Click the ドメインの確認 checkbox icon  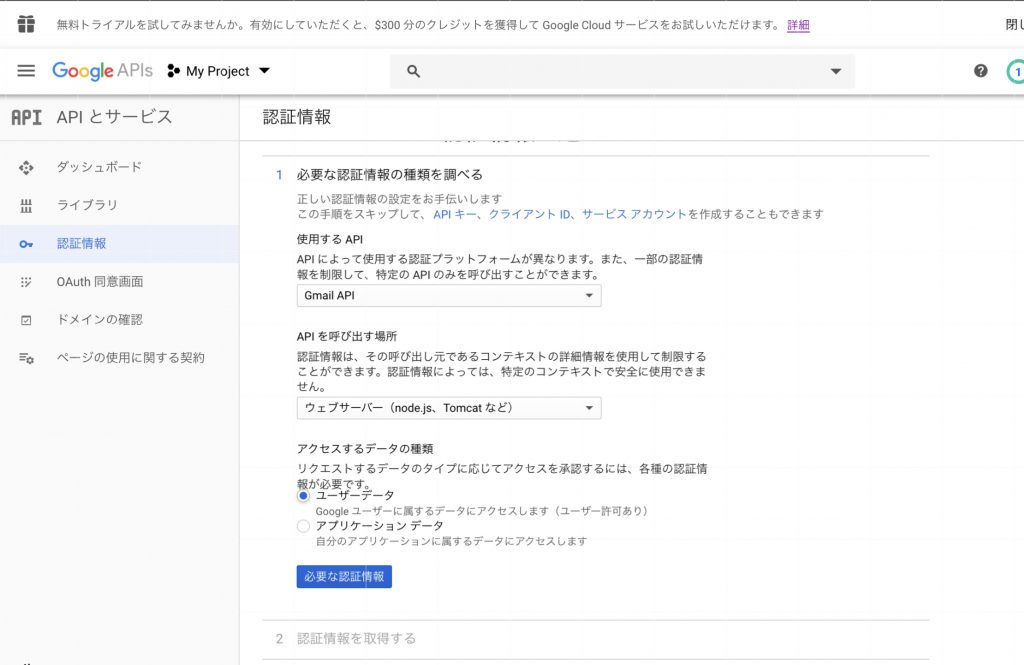pyautogui.click(x=26, y=320)
